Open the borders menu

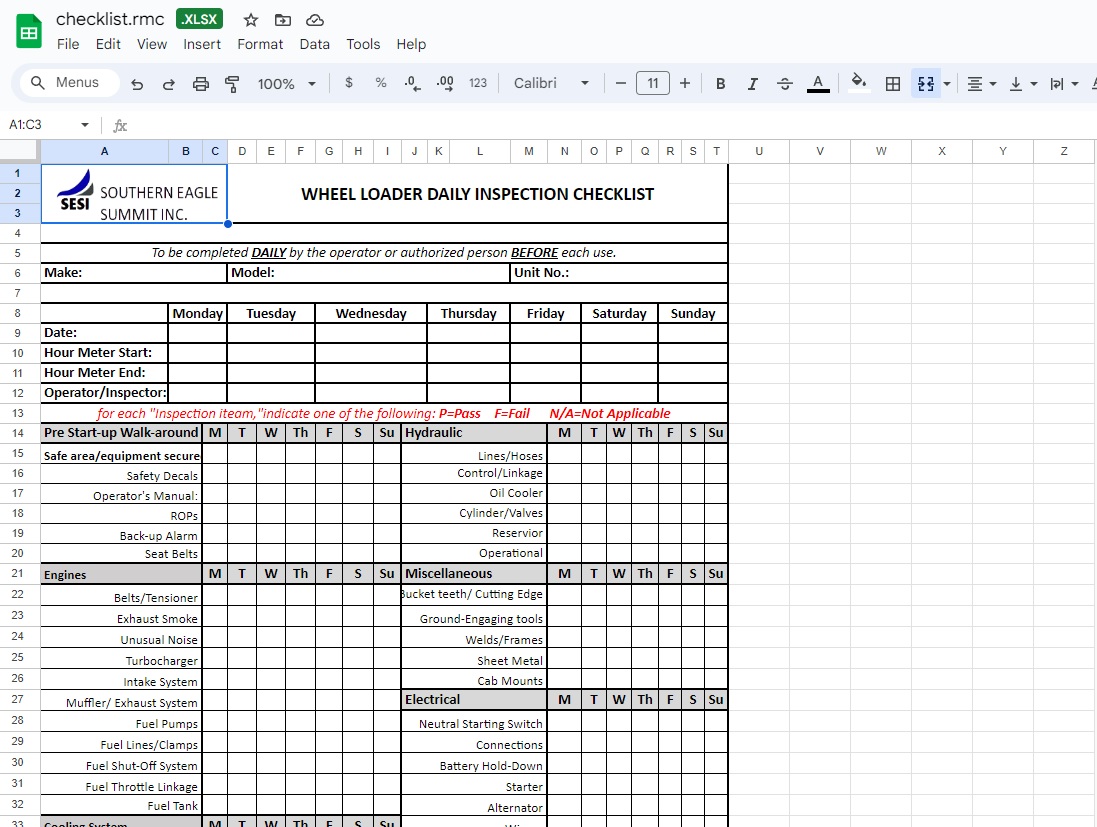(893, 84)
